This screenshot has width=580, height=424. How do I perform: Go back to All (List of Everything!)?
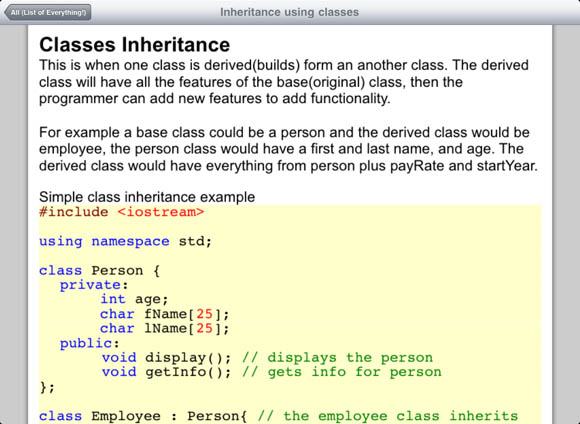[48, 13]
